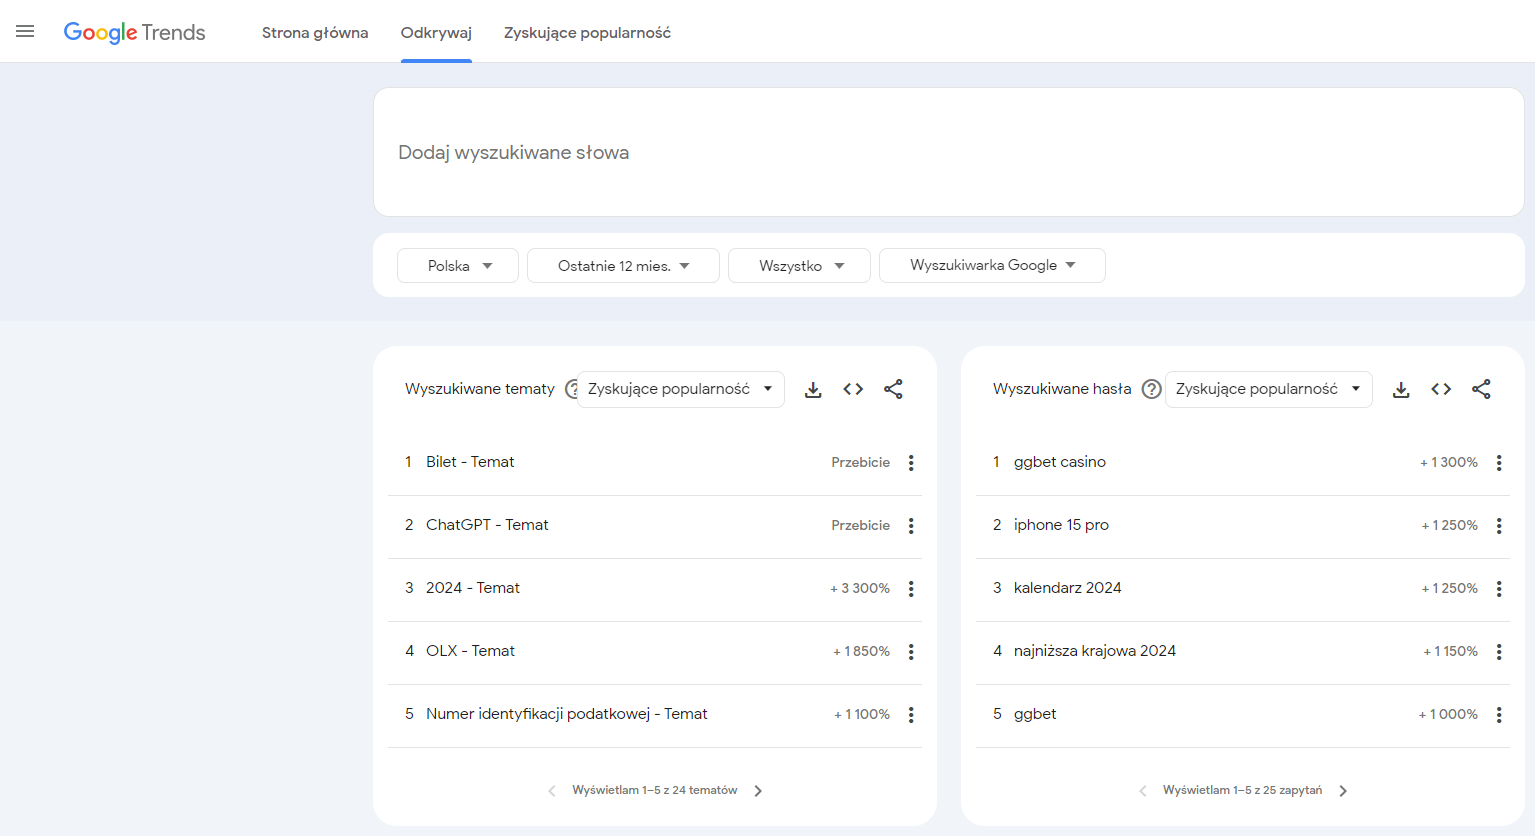Click the +3 300% value for 2024
The image size is (1535, 836).
(x=860, y=588)
